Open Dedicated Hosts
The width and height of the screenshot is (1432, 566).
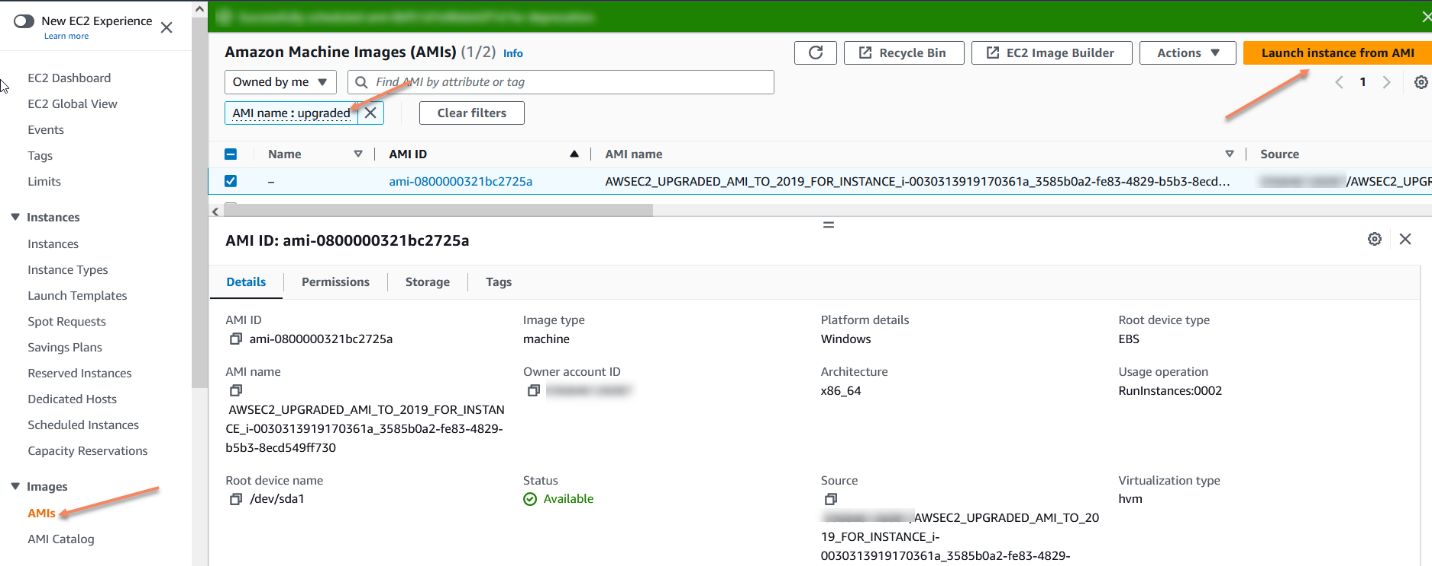(x=72, y=399)
